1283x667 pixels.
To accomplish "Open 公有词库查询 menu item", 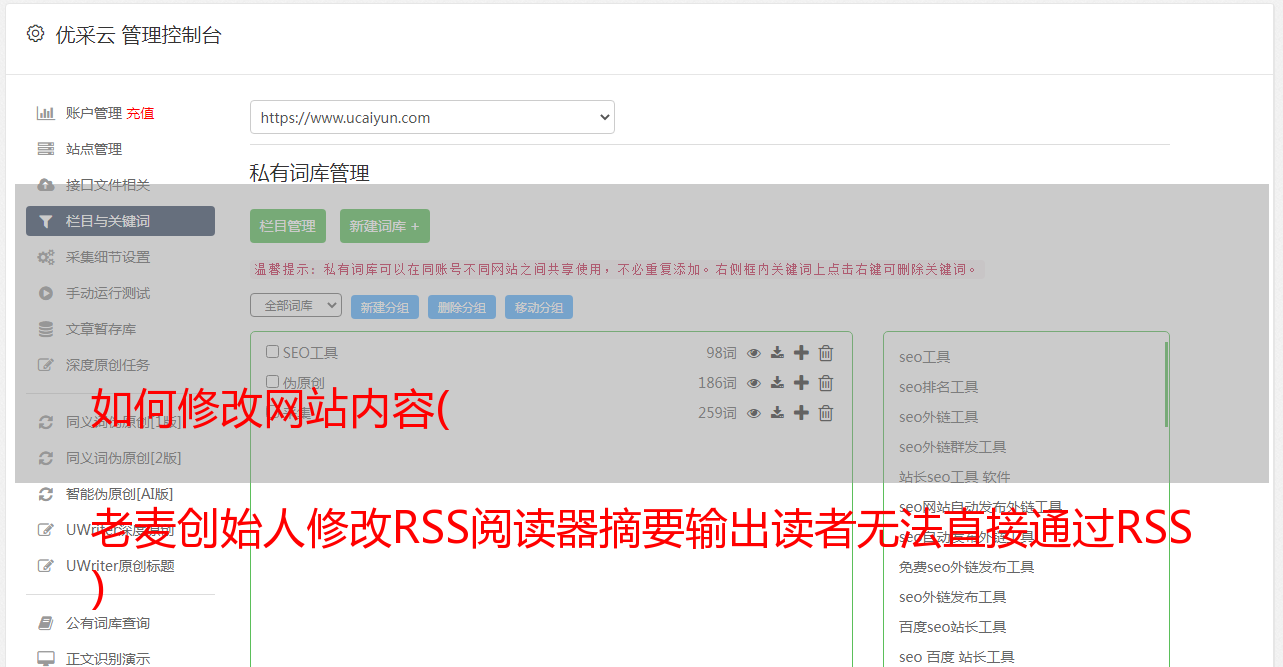I will [x=108, y=623].
